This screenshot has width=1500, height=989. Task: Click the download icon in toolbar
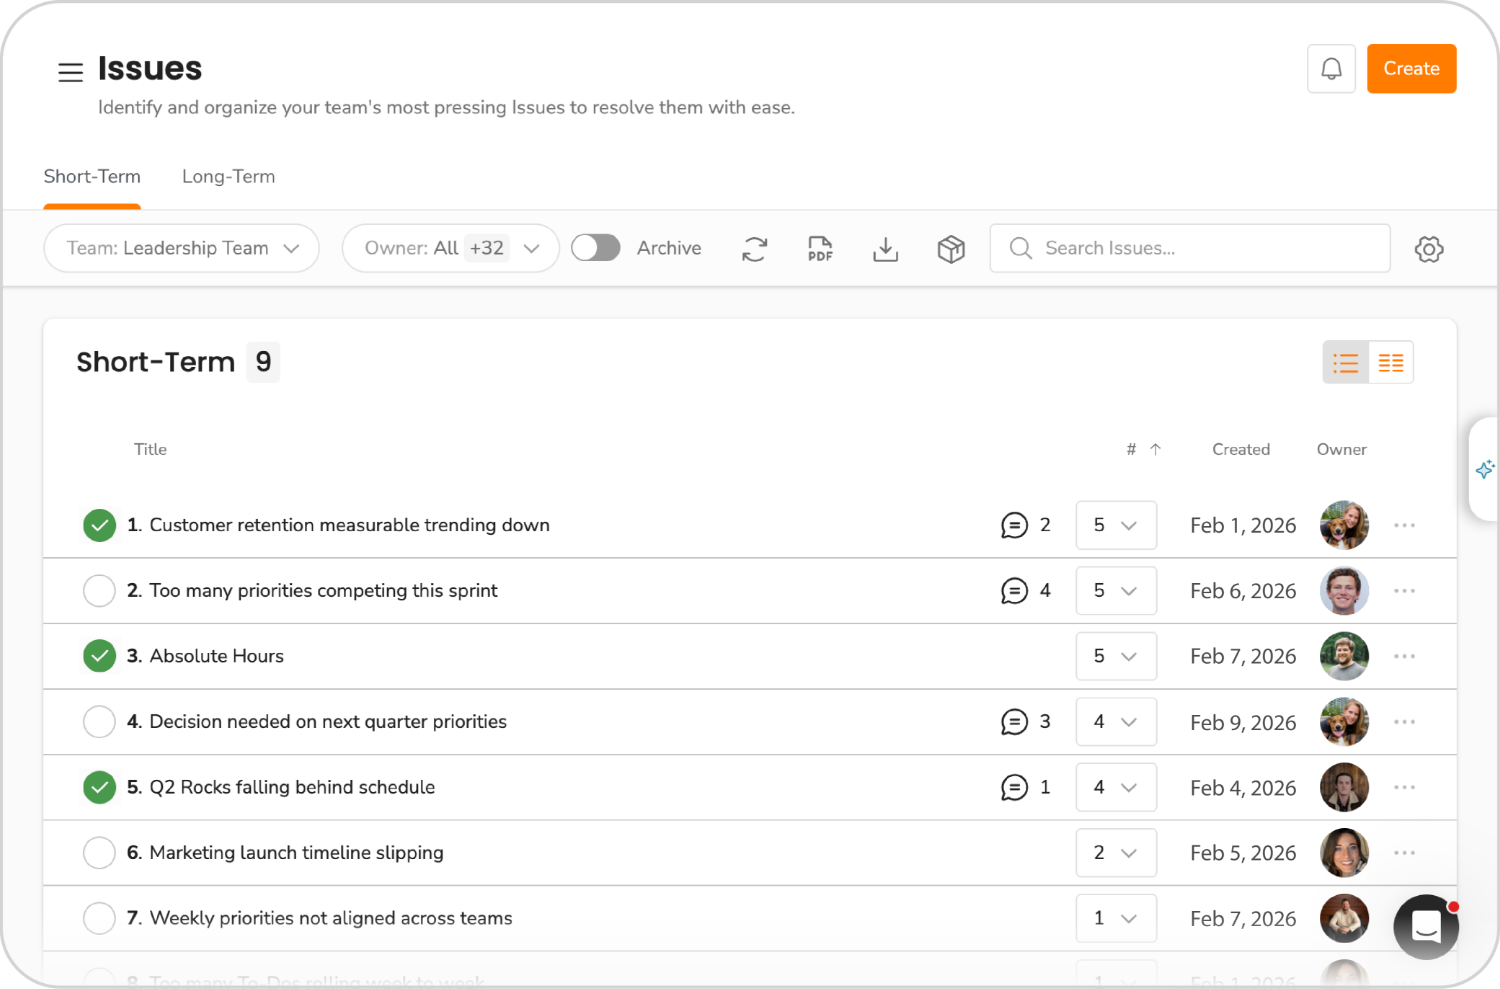(x=885, y=249)
